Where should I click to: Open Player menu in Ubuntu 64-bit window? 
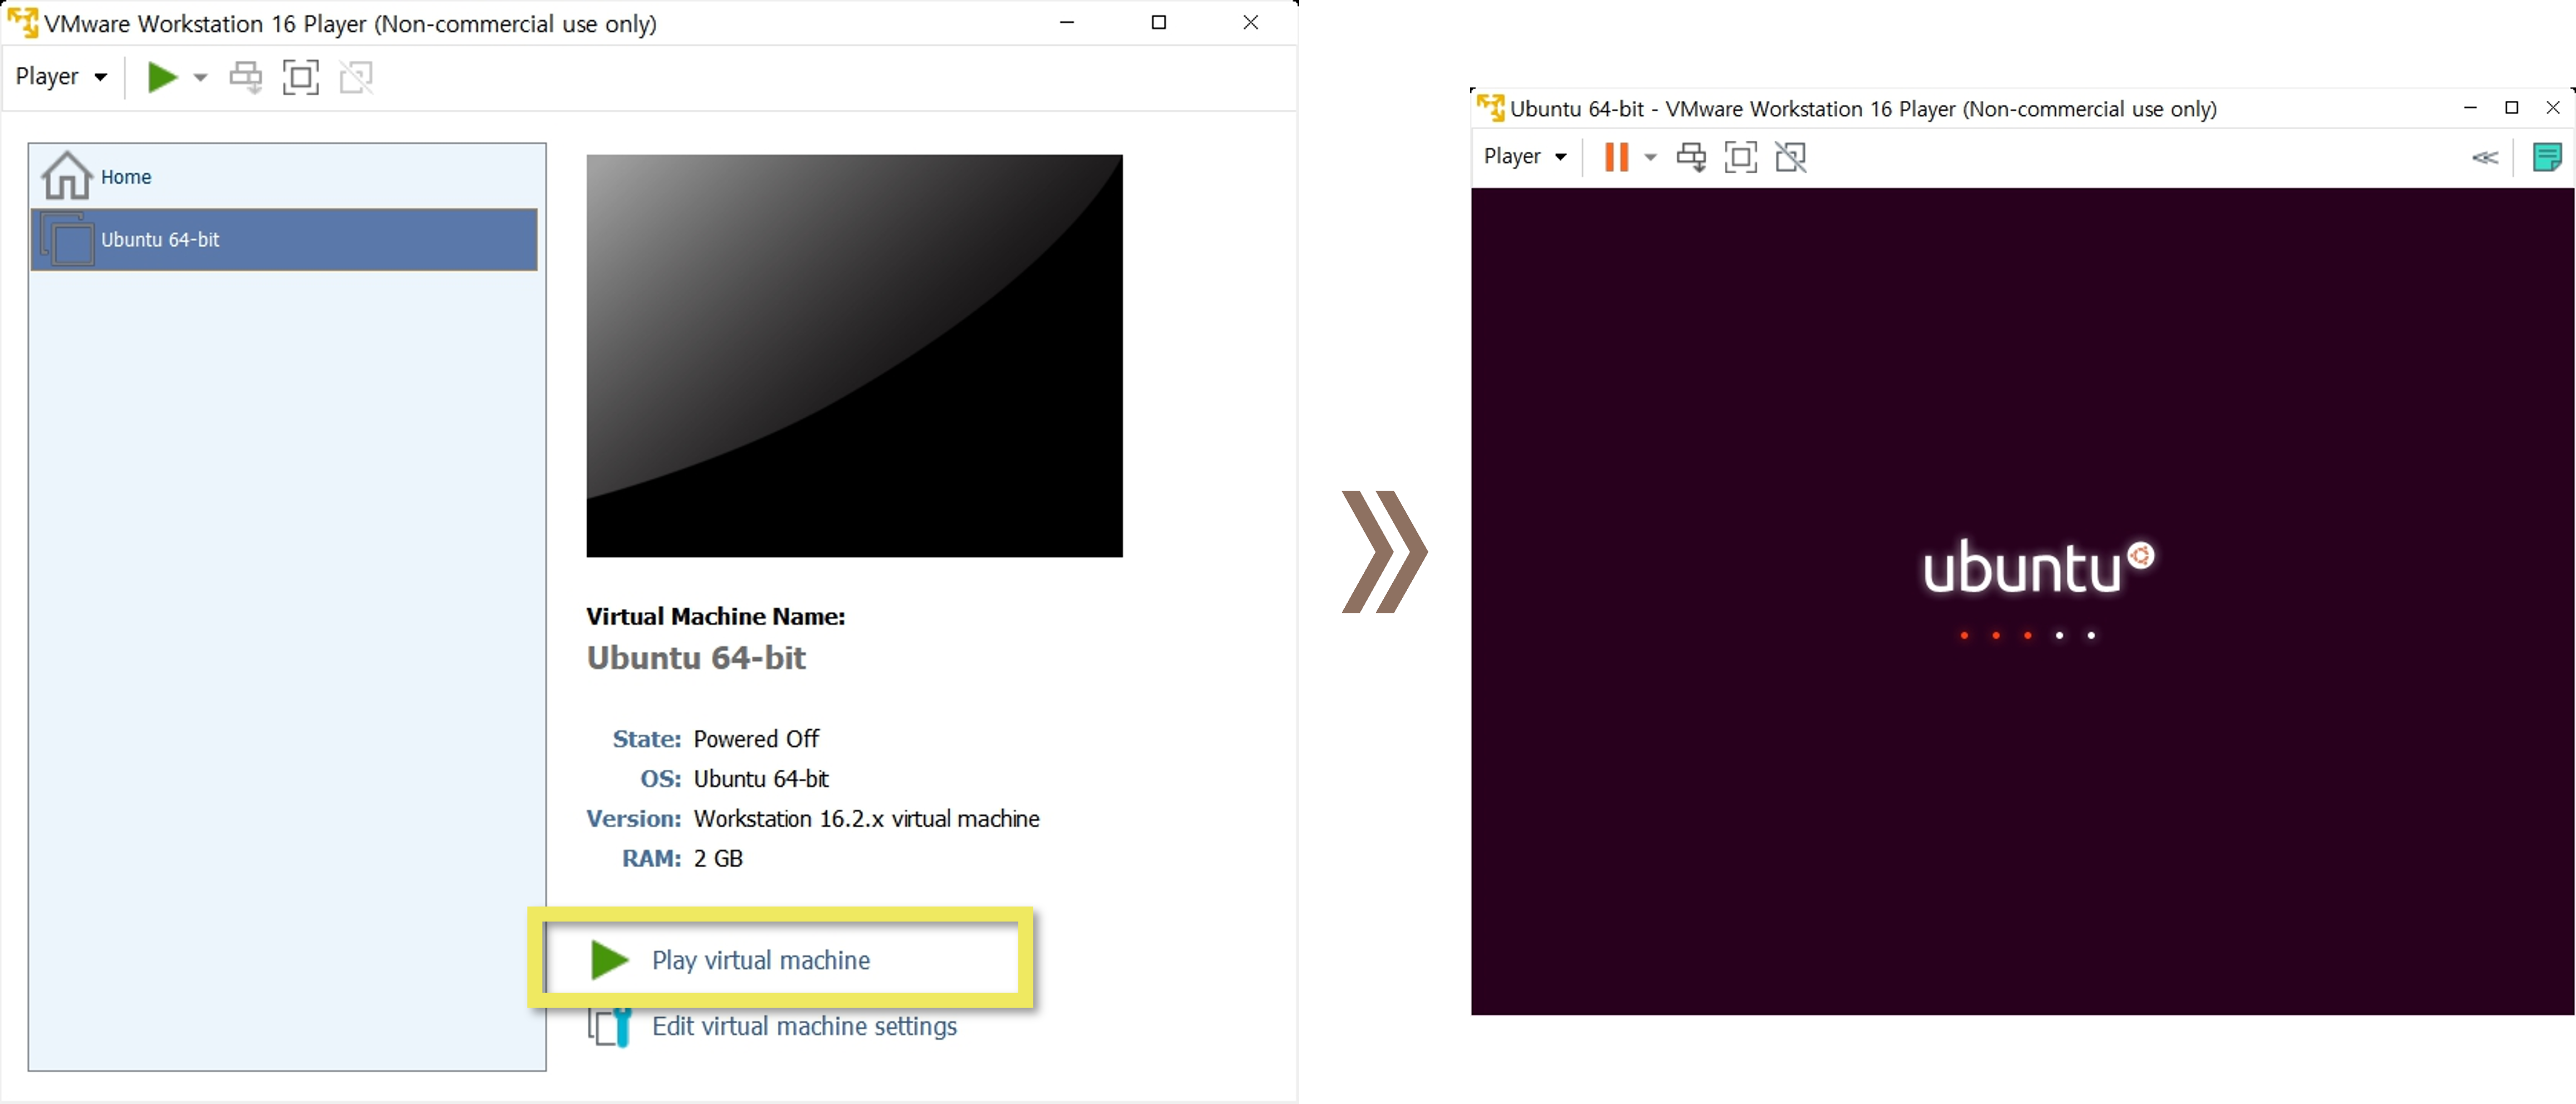(x=1525, y=157)
